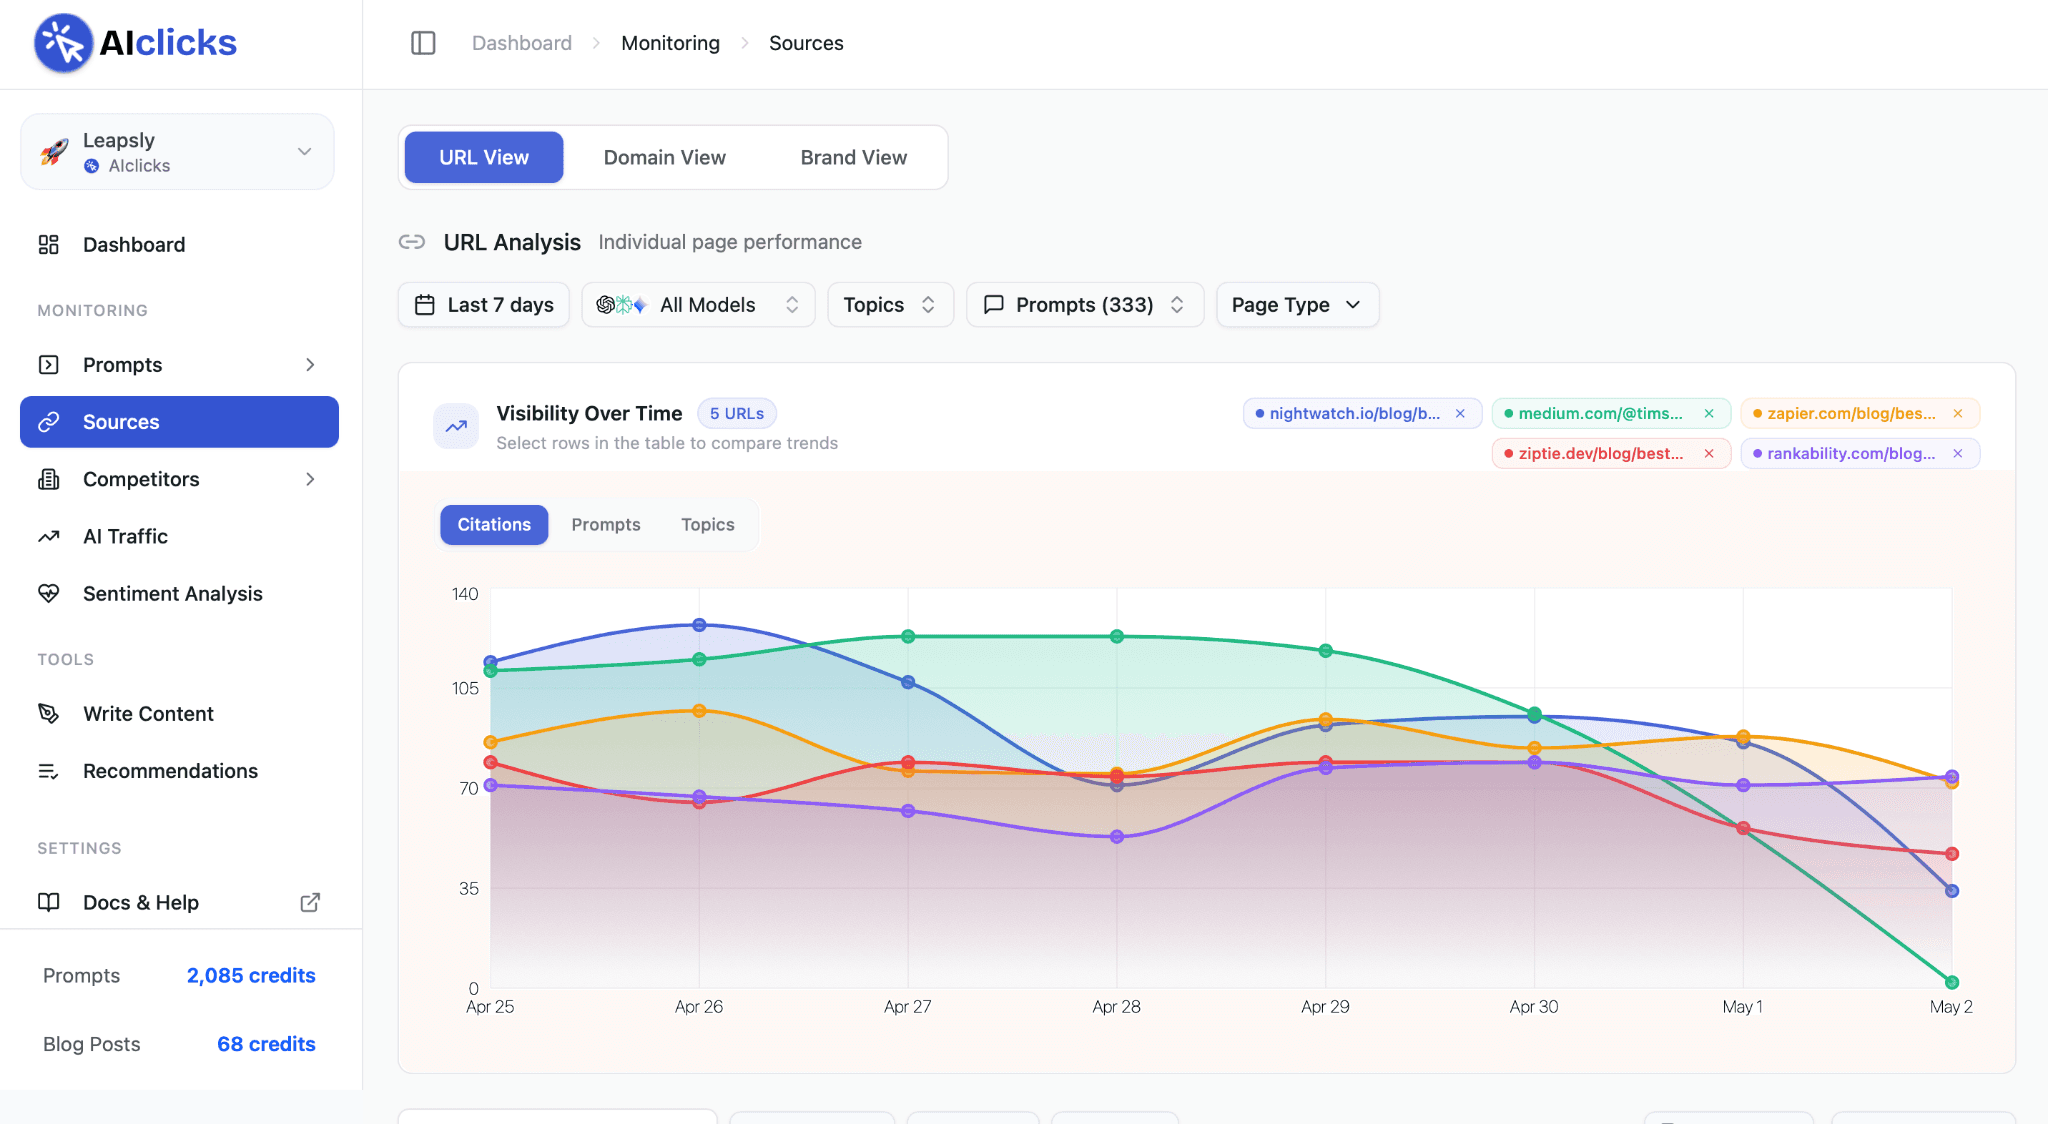The width and height of the screenshot is (2048, 1124).
Task: Toggle the sidebar panel icon
Action: 423,43
